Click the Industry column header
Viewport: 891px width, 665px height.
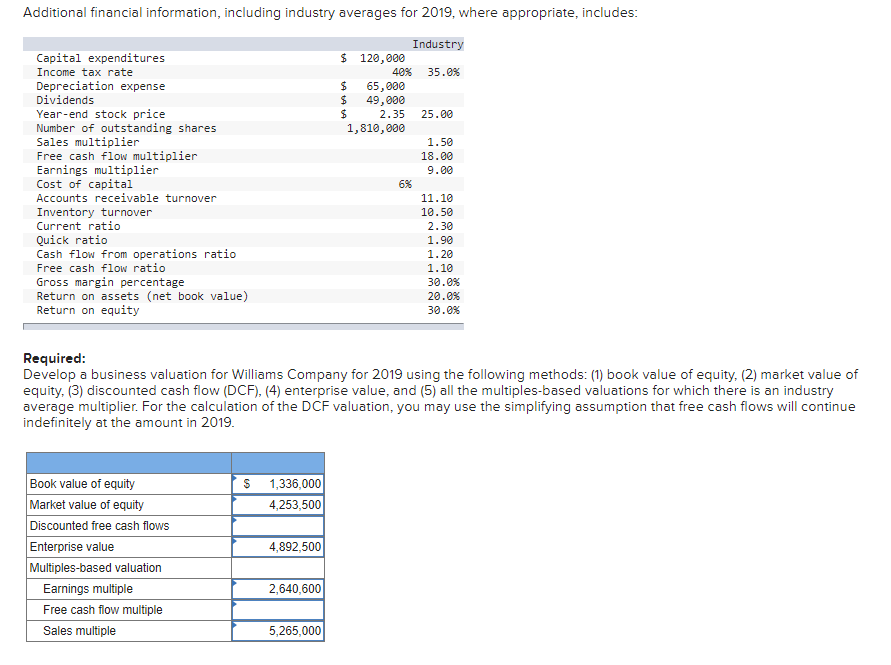tap(437, 43)
